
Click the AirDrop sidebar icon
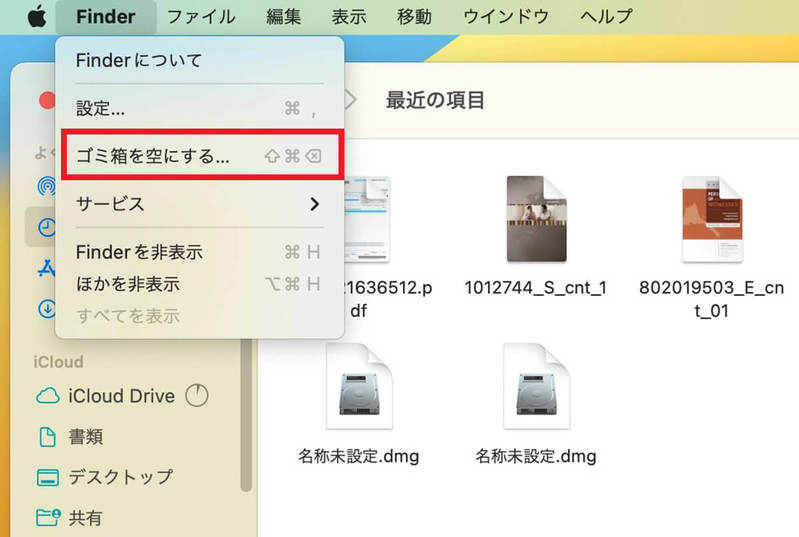click(x=46, y=186)
